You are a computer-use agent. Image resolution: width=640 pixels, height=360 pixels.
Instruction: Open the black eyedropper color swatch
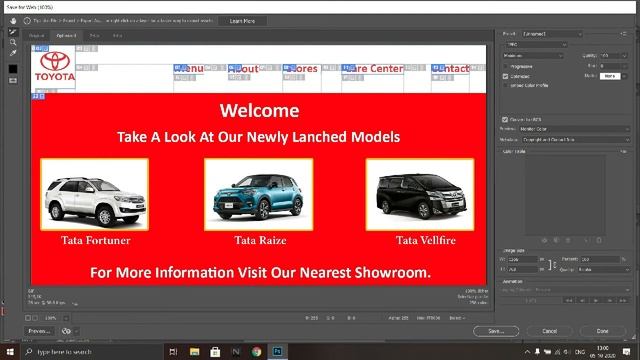click(x=13, y=69)
